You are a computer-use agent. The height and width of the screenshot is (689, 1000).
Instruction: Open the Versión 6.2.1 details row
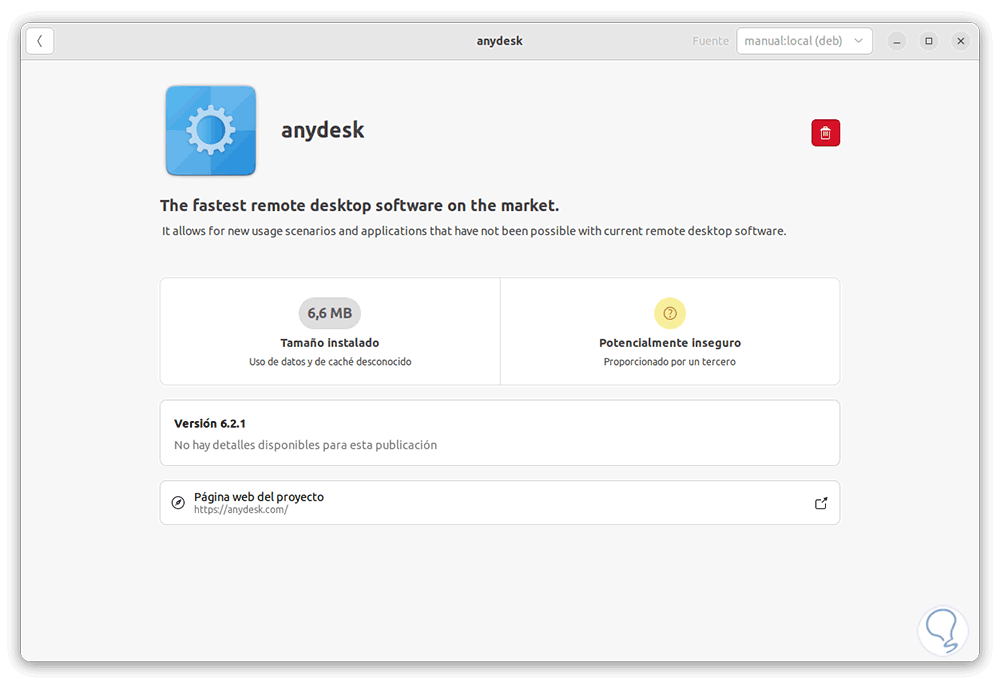tap(499, 433)
